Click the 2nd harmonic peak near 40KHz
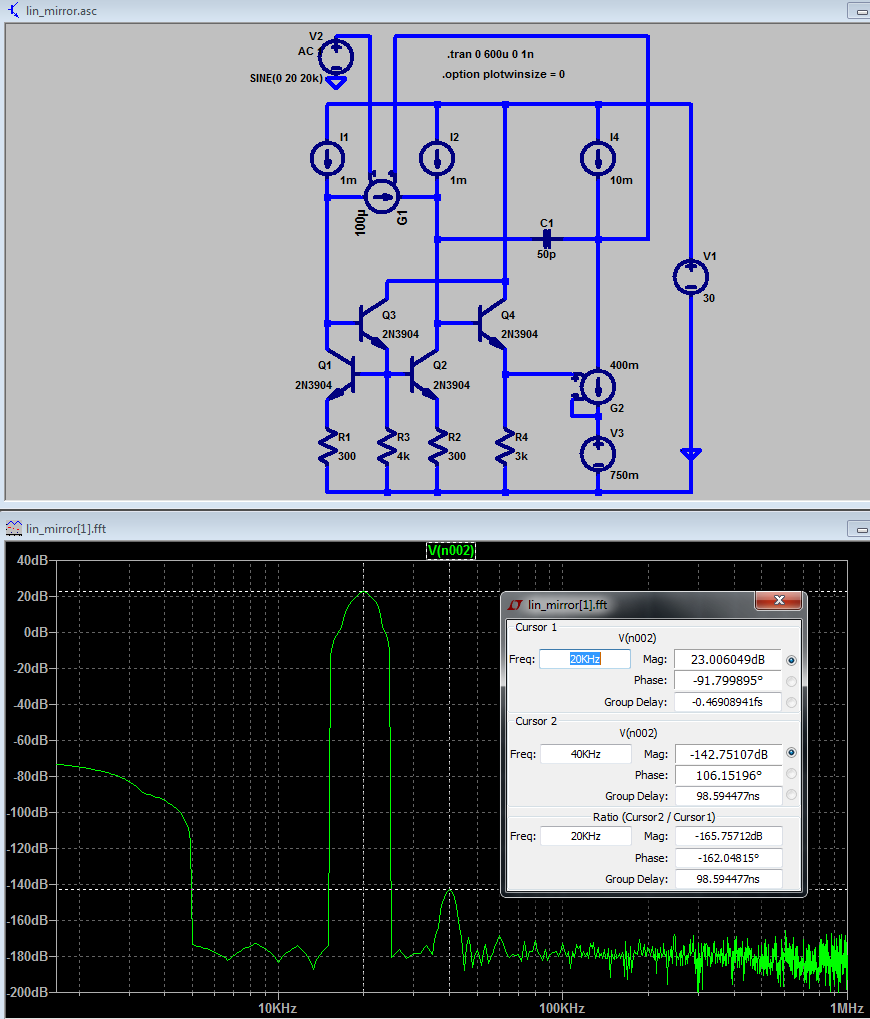Image resolution: width=870 pixels, height=1019 pixels. click(x=450, y=891)
